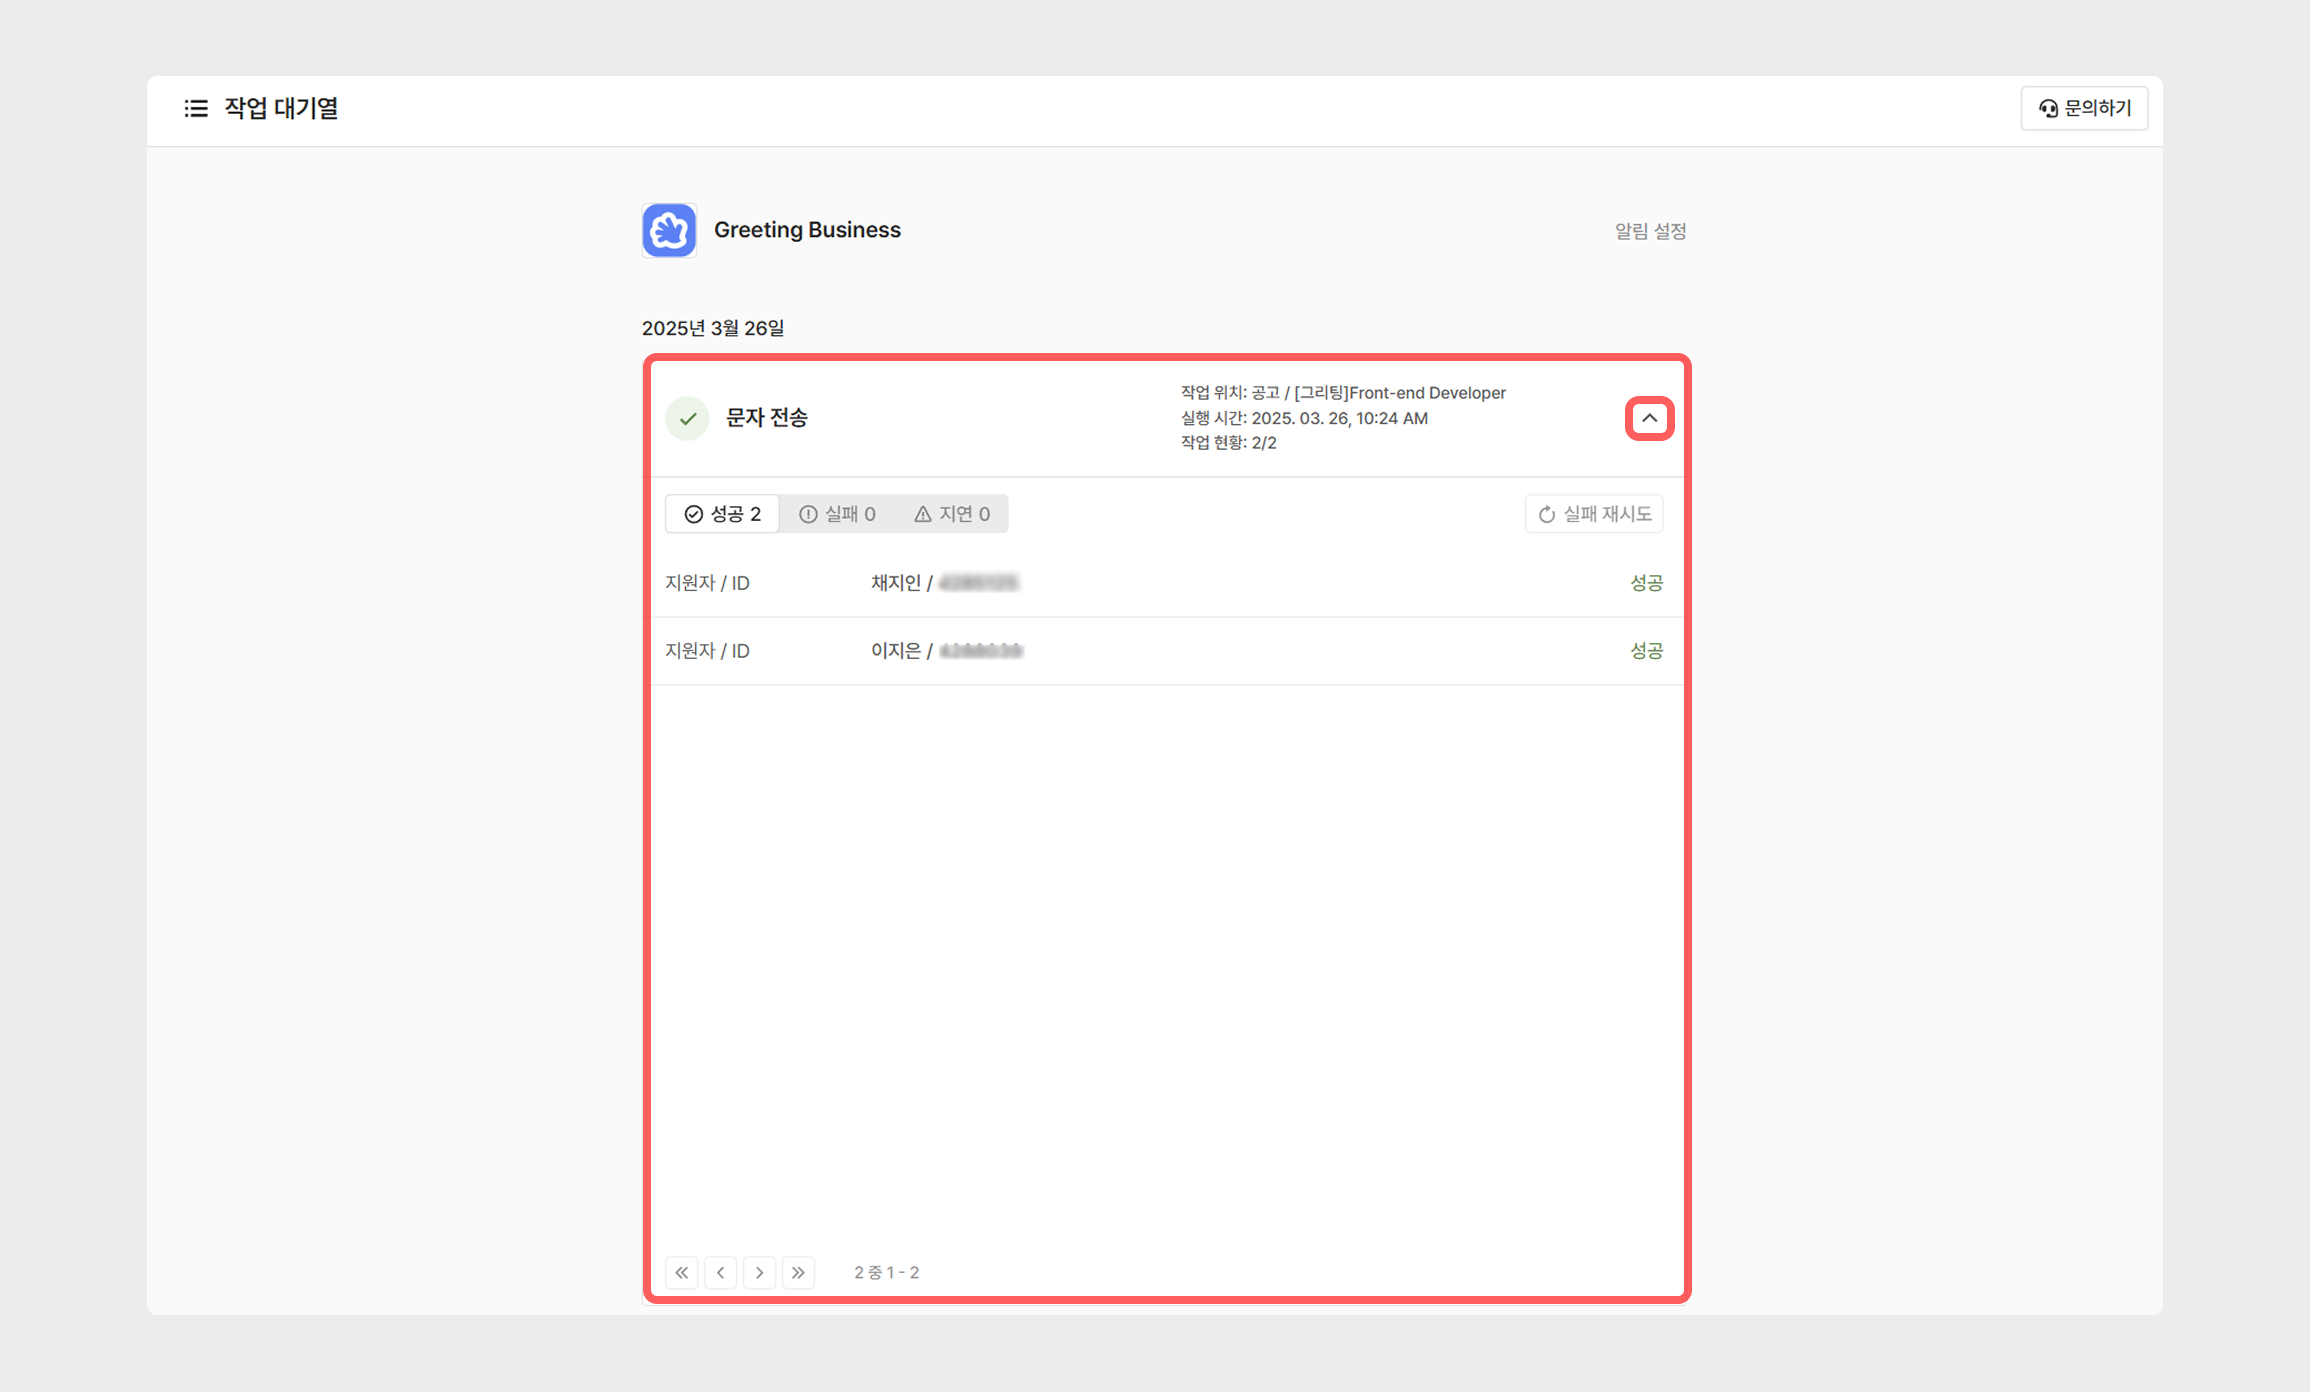Click applicant row 채지인
This screenshot has width=2310, height=1392.
896,583
